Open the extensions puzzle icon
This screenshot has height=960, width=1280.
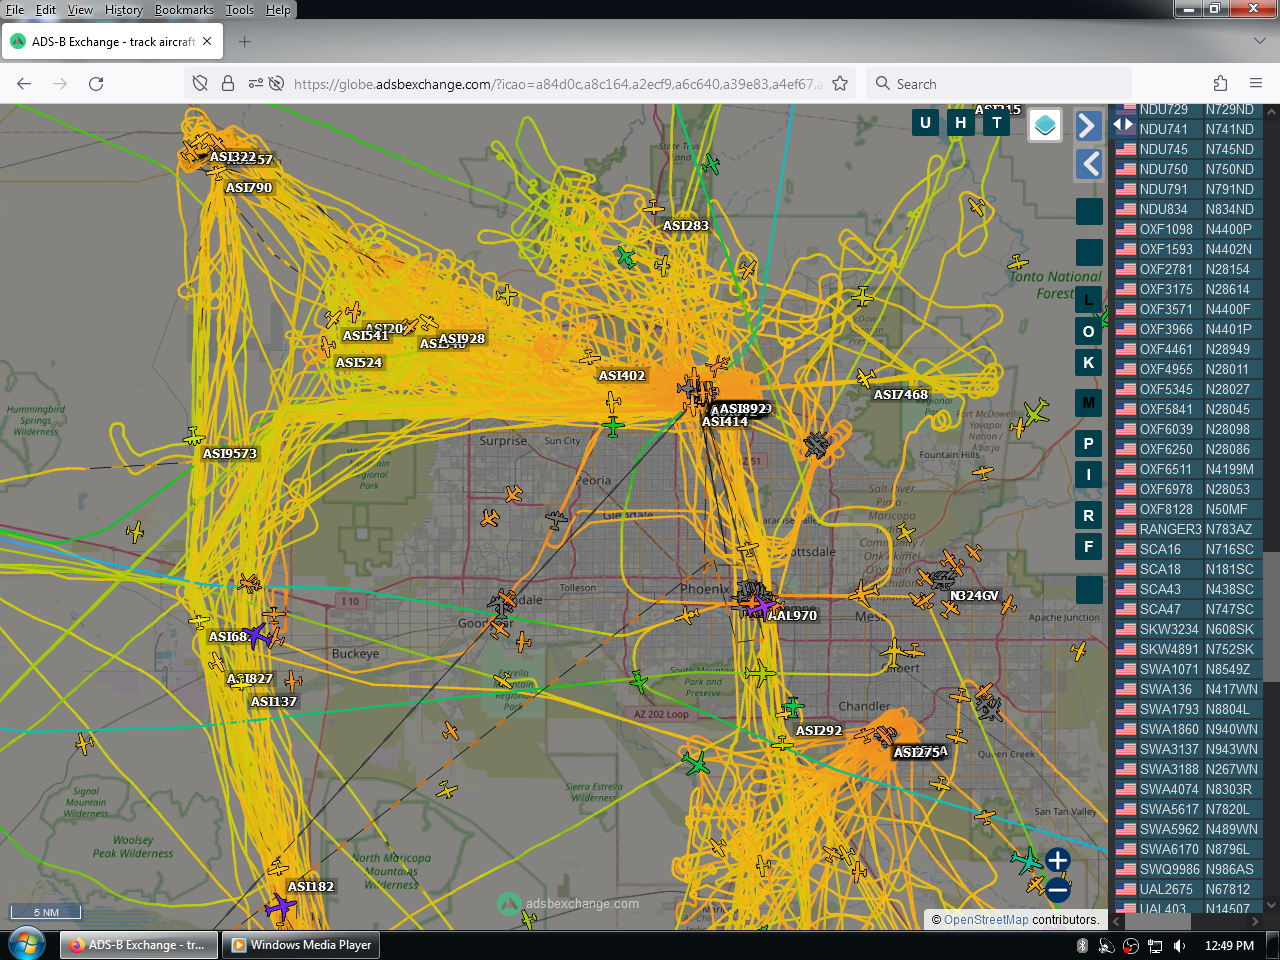1220,84
